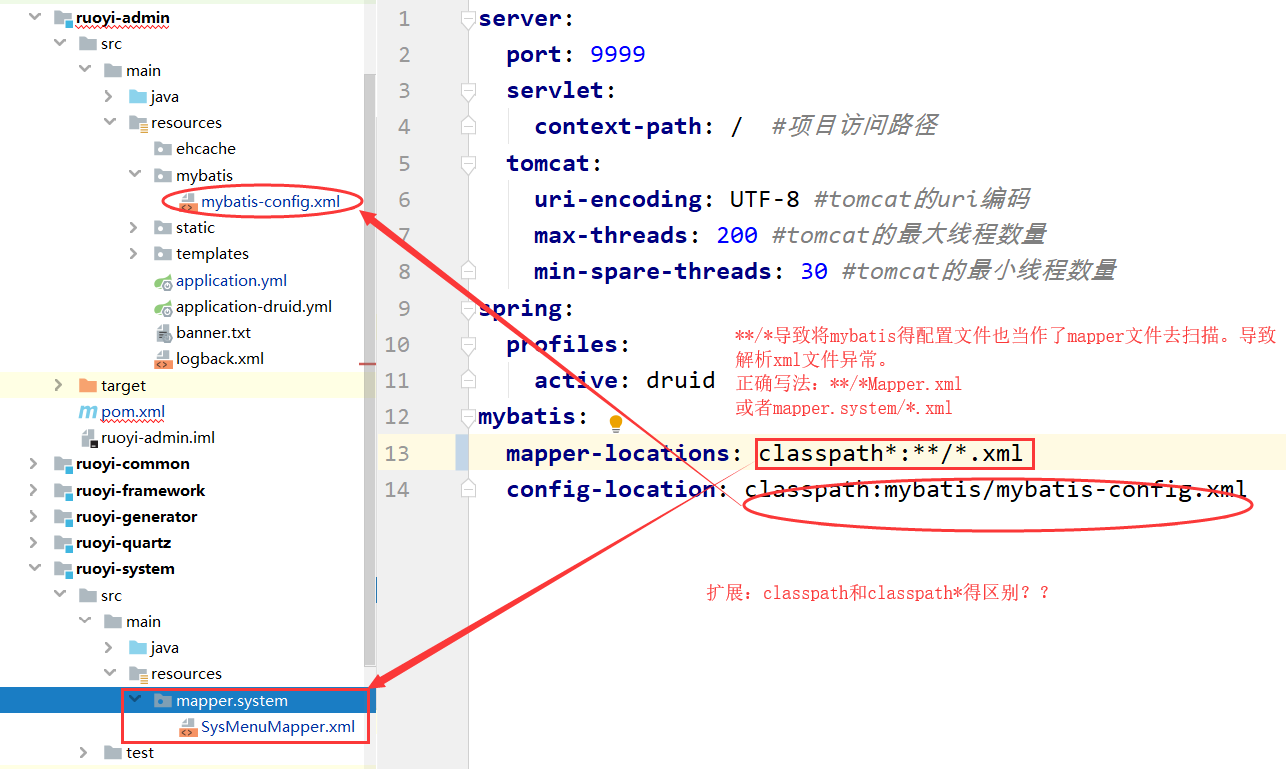
Task: Click the highlighted mapper-locations value field
Action: pos(893,453)
